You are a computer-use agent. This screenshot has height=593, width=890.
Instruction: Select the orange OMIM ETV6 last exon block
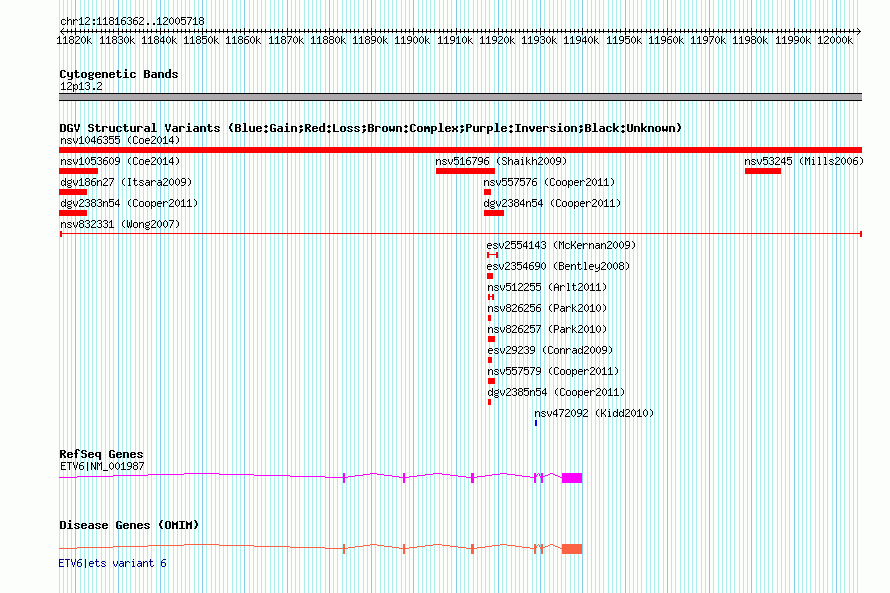click(572, 549)
